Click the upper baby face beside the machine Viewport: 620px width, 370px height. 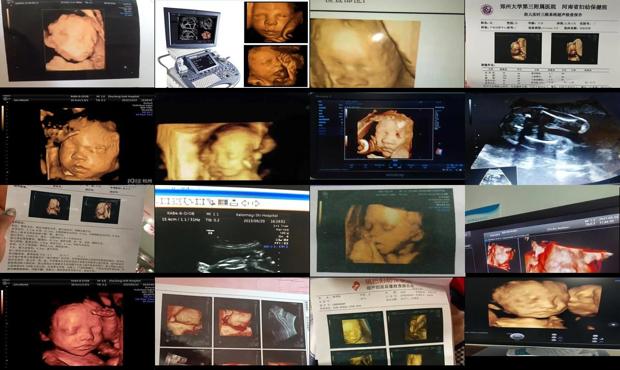[x=276, y=22]
